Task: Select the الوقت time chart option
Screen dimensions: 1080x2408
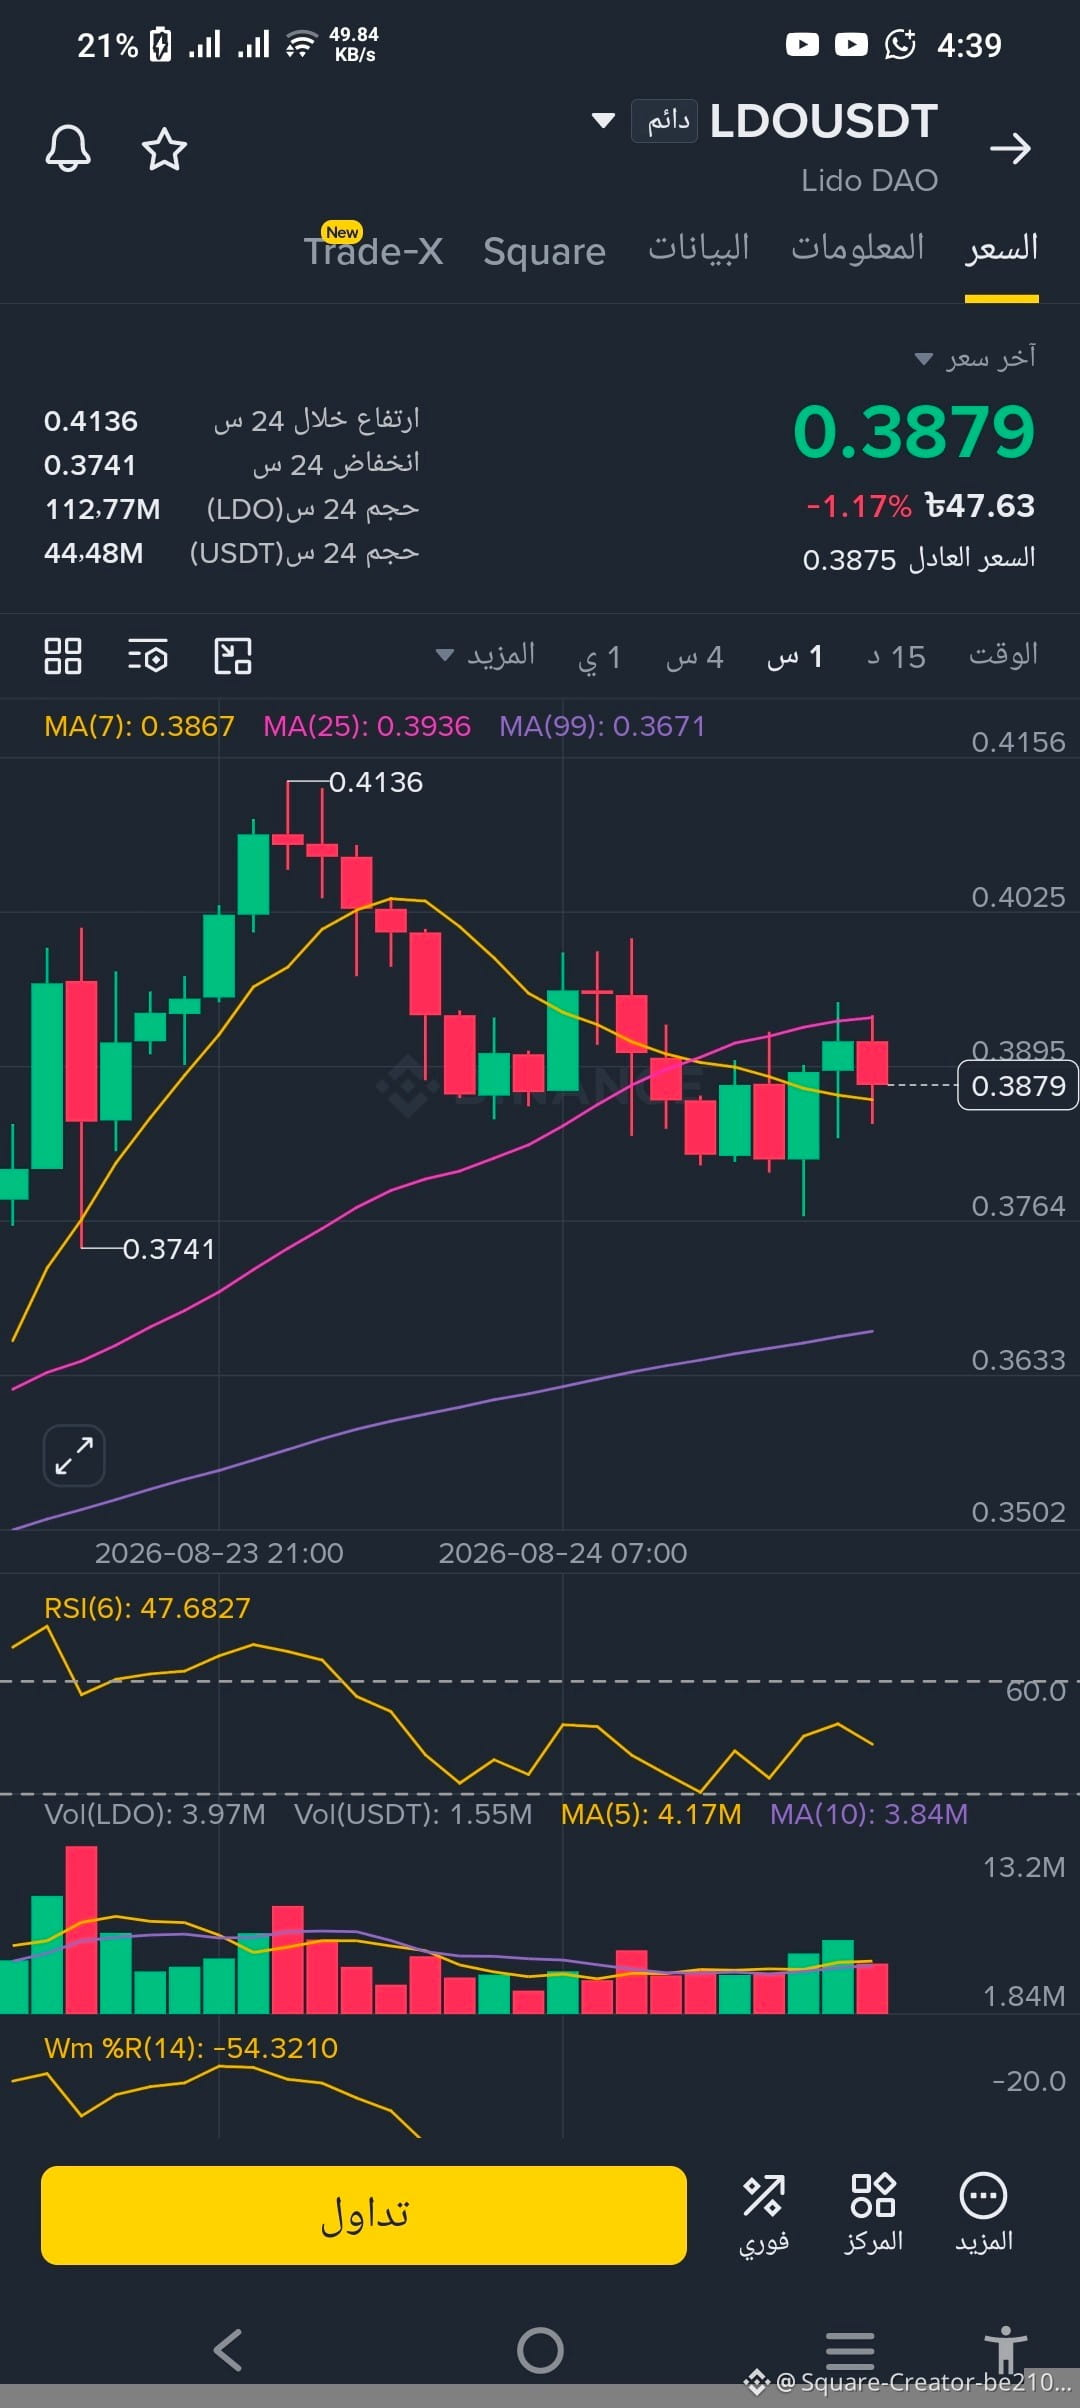Action: [1003, 655]
